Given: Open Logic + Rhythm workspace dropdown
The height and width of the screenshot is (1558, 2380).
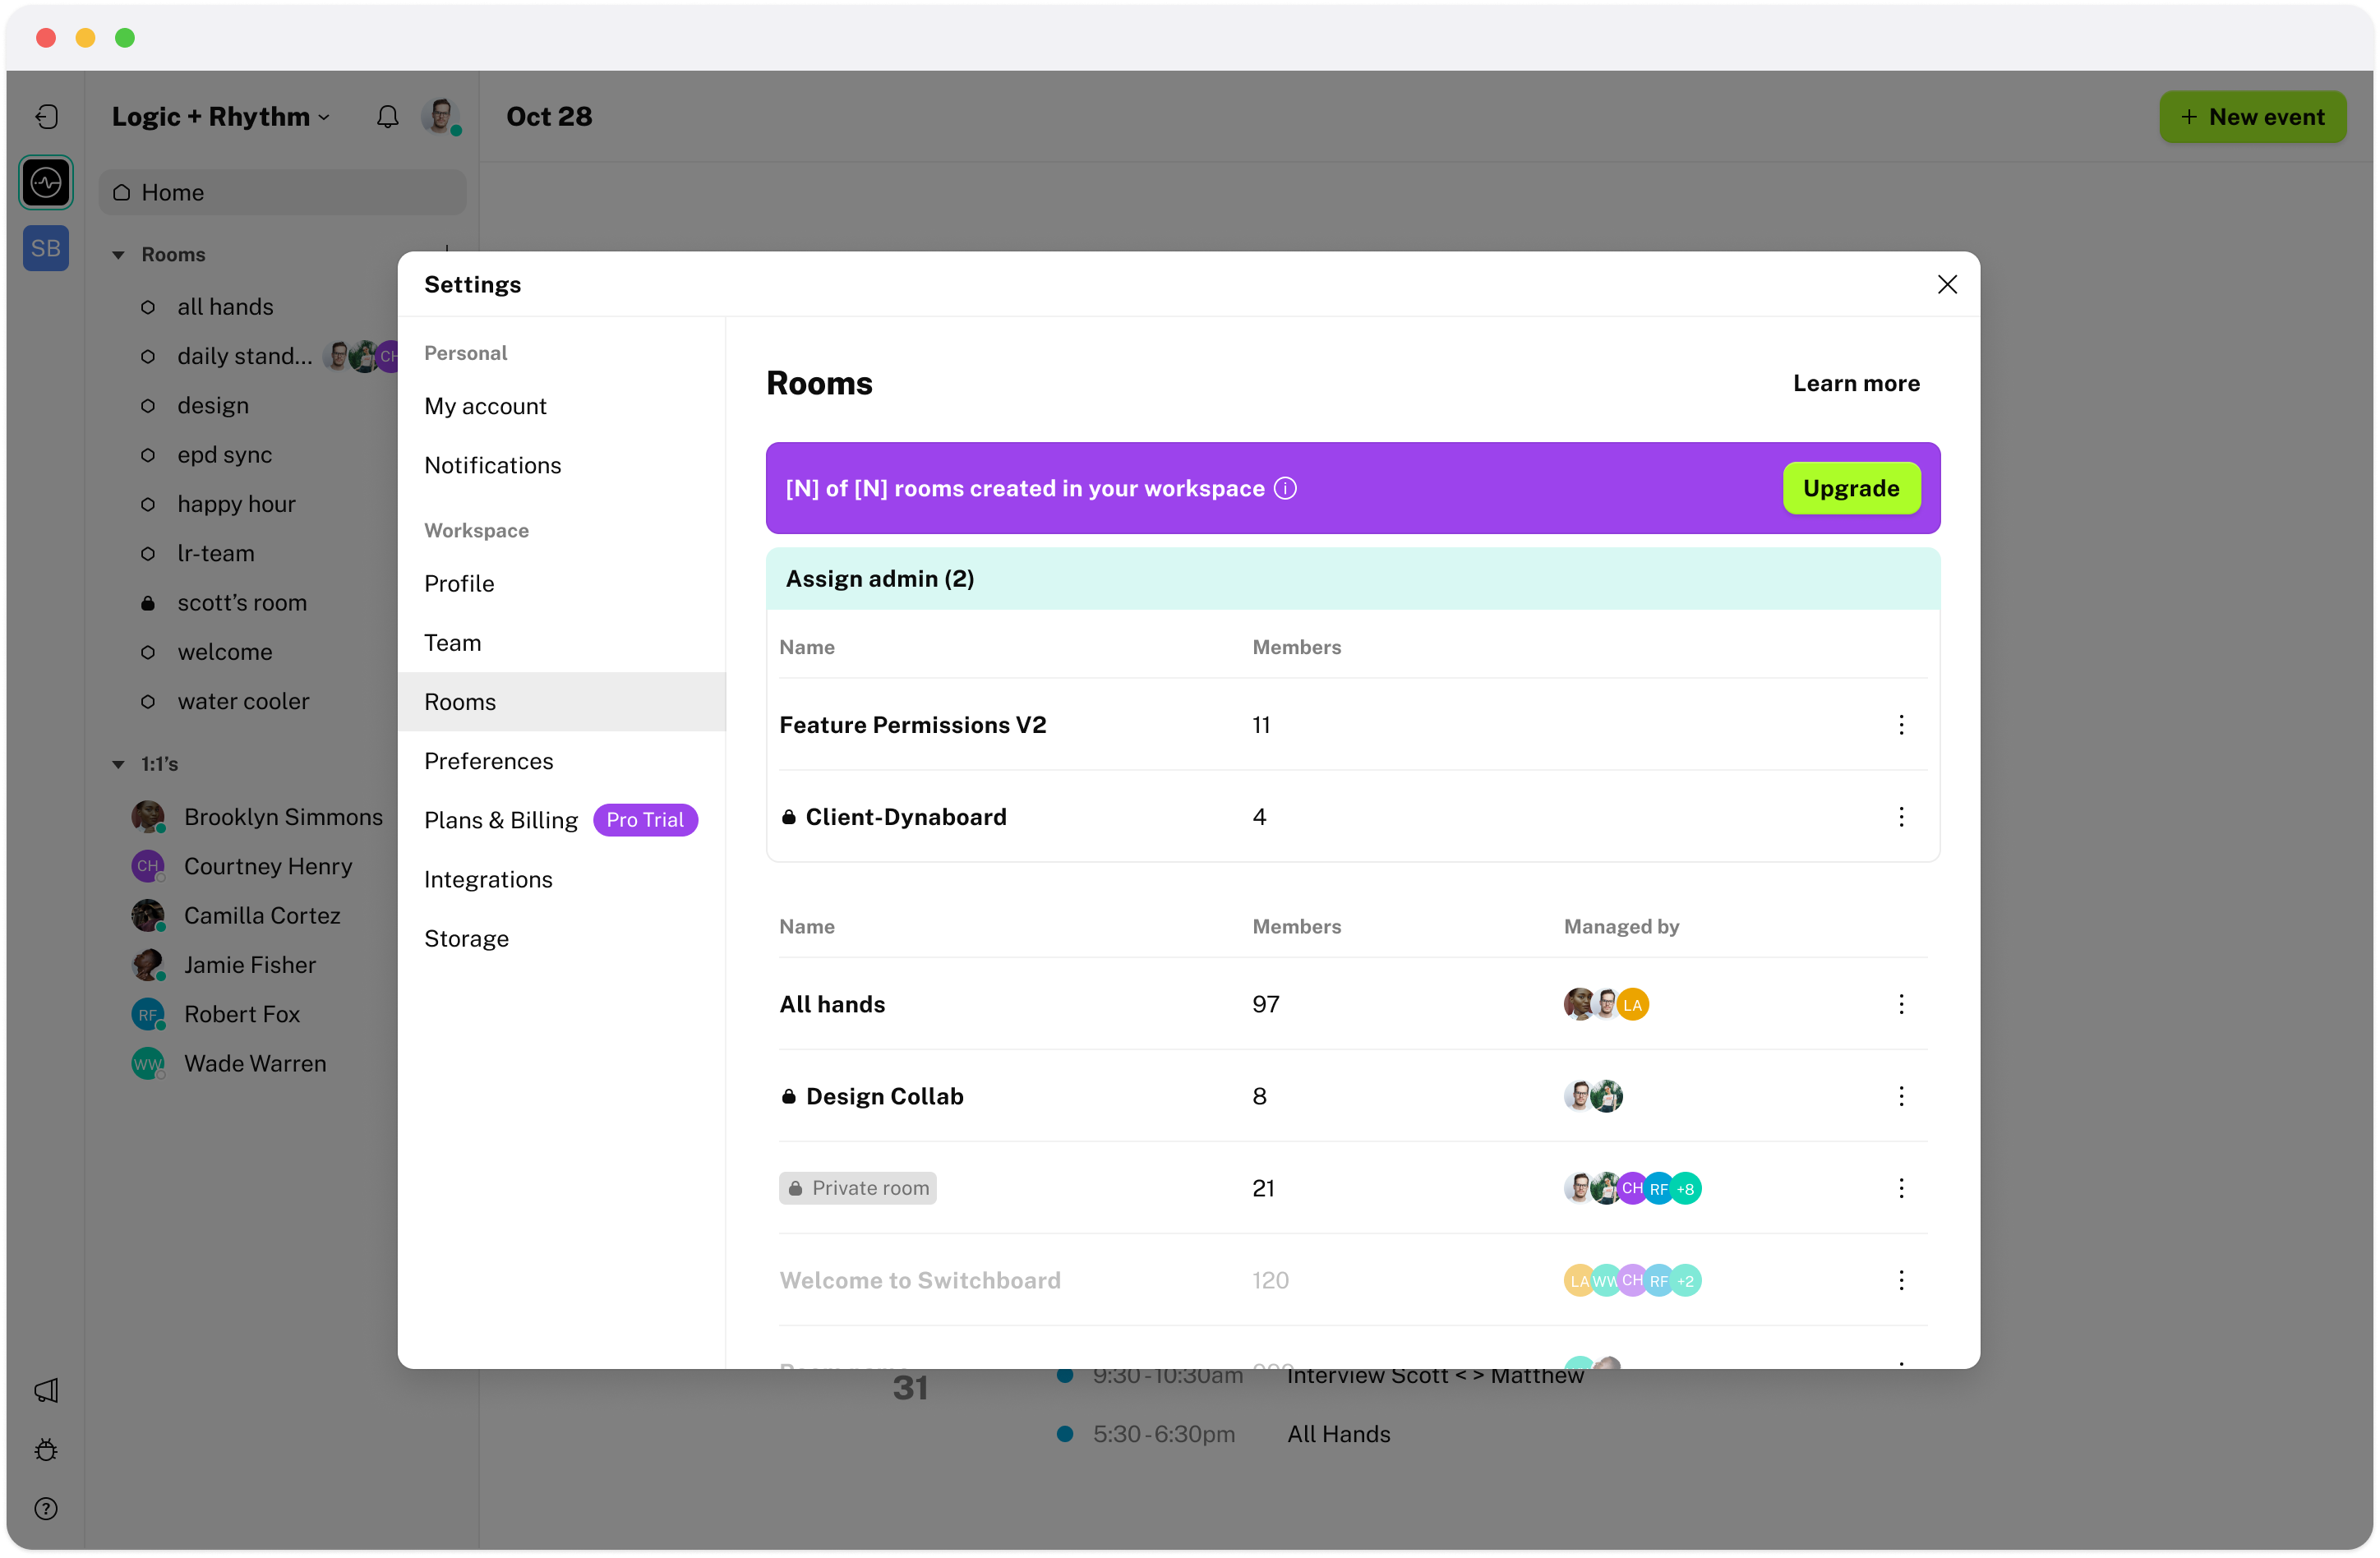Looking at the screenshot, I should (220, 117).
